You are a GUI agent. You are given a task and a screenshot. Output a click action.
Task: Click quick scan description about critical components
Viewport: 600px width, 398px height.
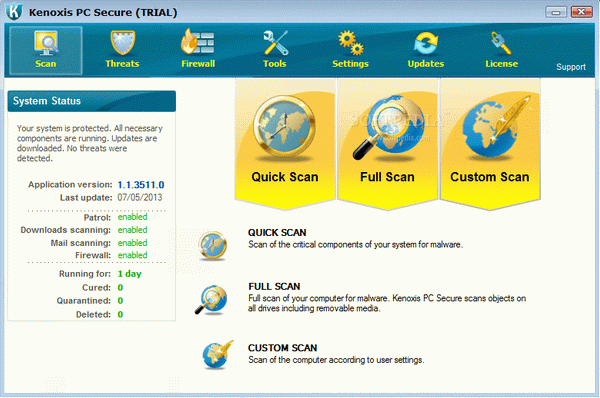tap(355, 245)
